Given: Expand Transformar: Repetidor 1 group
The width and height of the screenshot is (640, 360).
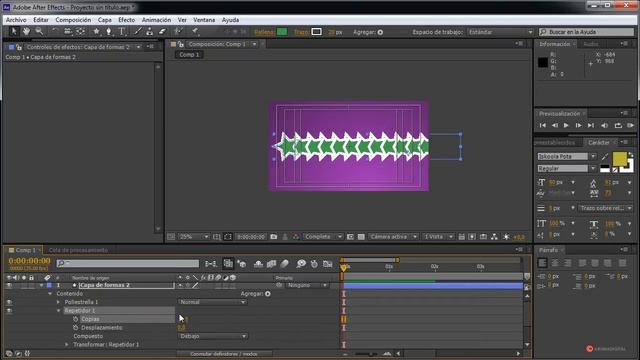Looking at the screenshot, I should (67, 345).
